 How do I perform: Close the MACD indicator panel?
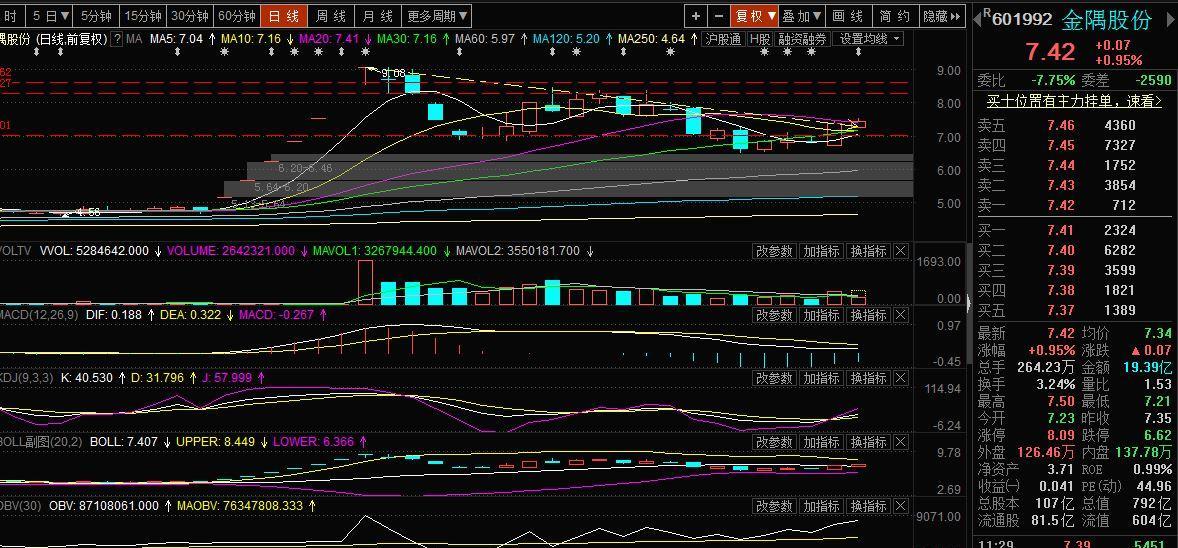tap(900, 315)
